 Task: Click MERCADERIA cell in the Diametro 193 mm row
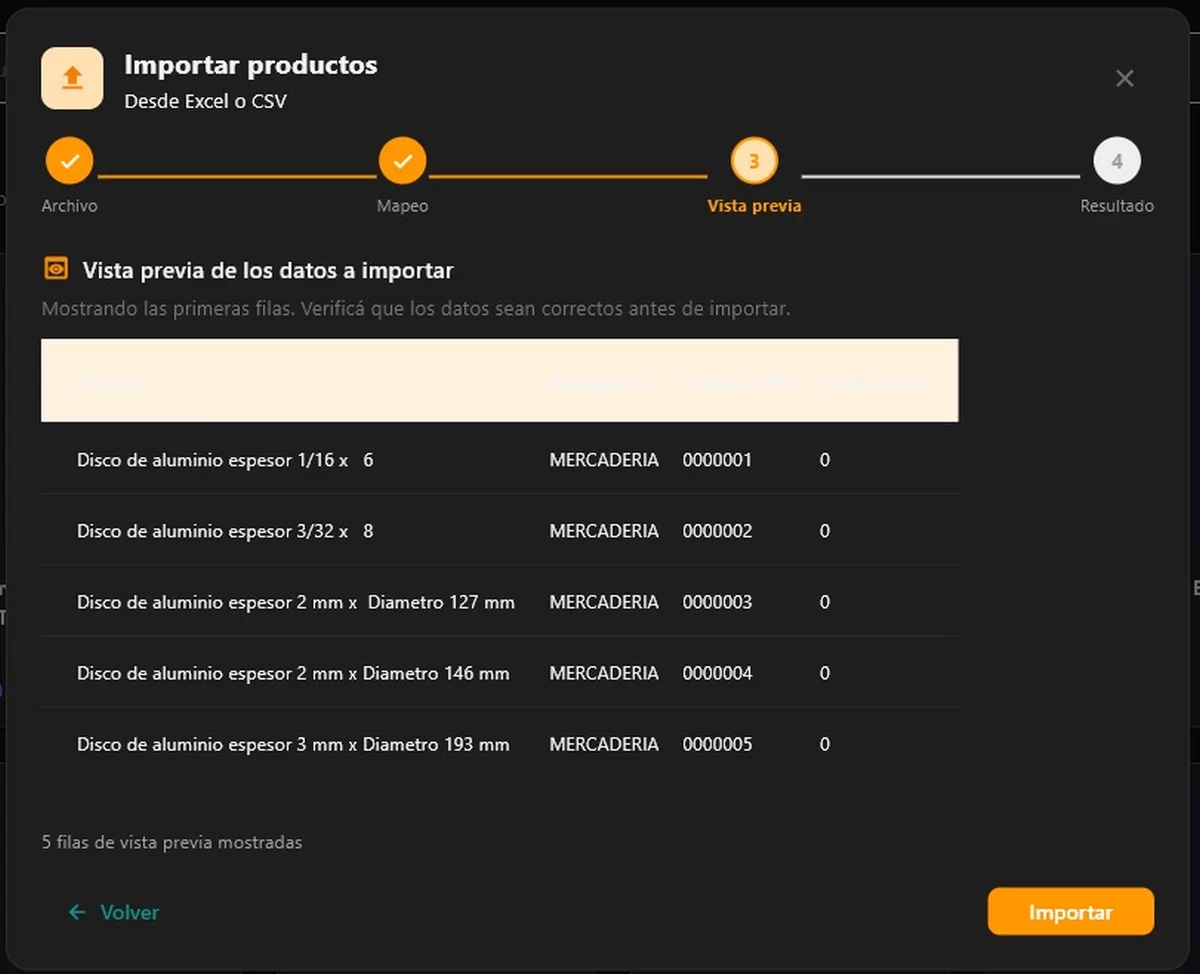tap(604, 744)
